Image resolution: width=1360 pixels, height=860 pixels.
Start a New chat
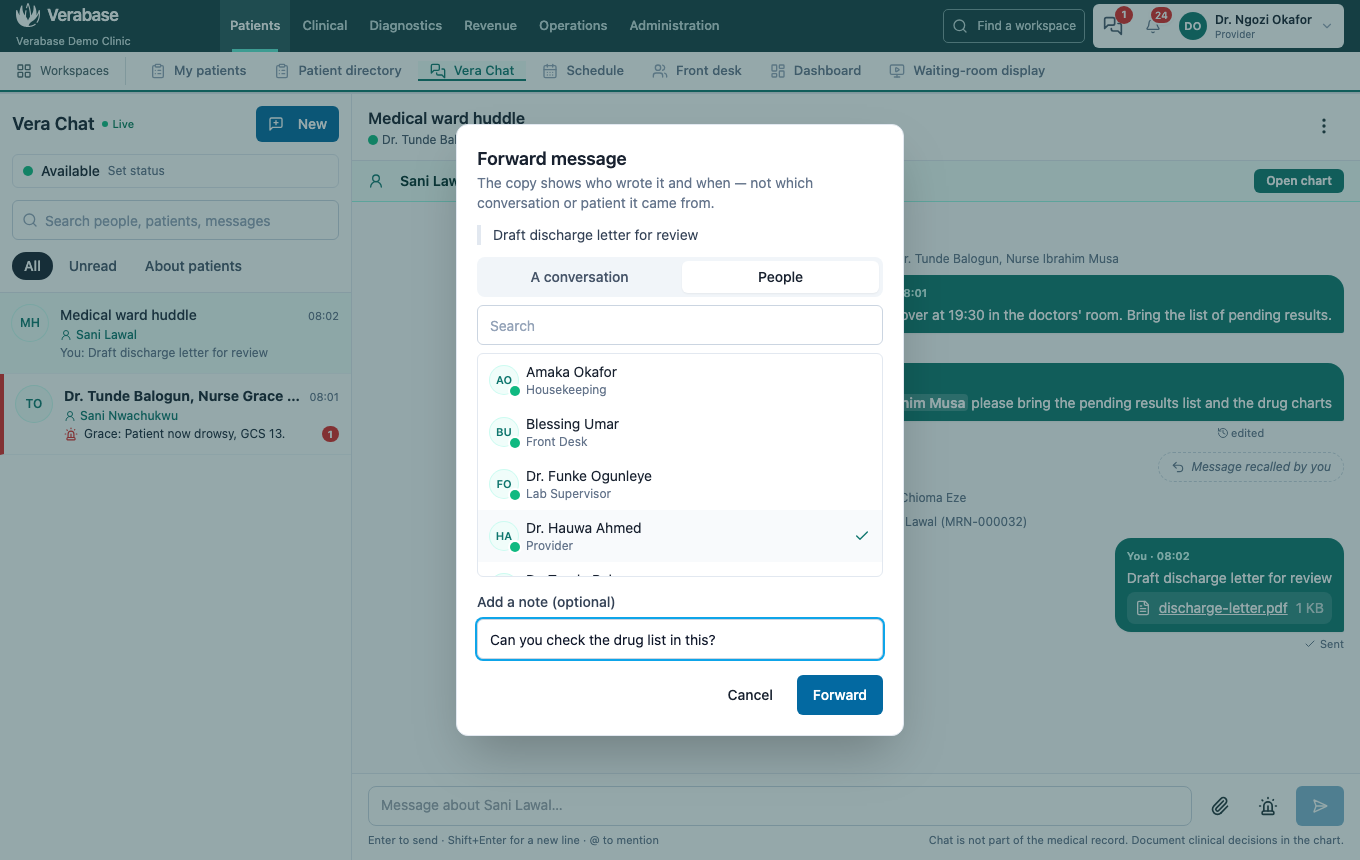pos(297,124)
